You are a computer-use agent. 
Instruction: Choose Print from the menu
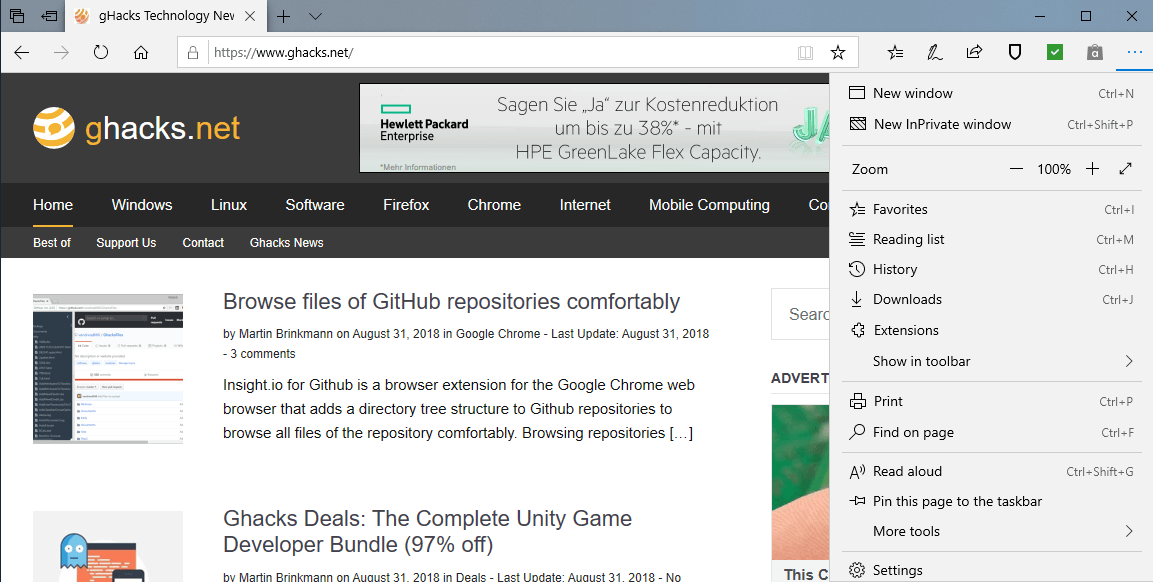(x=991, y=402)
